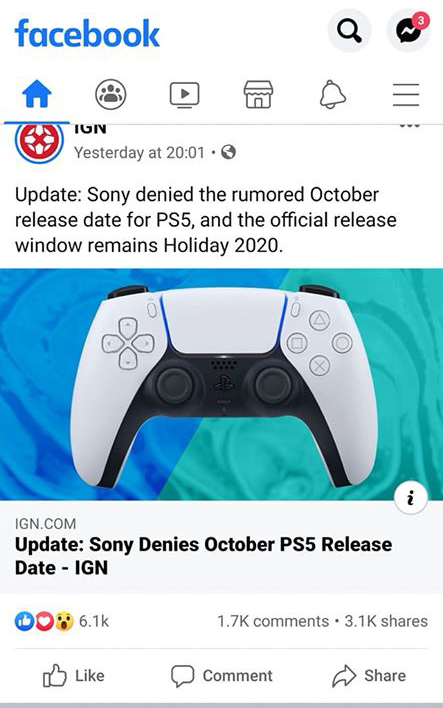Open the Facebook search icon
Screen dimensions: 443x708
click(349, 31)
